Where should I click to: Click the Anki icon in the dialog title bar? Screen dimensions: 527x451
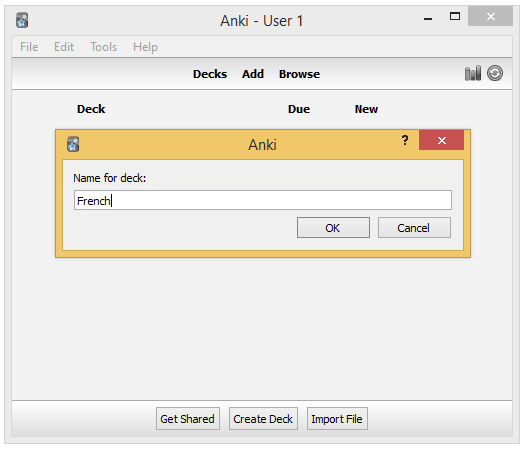(x=73, y=145)
